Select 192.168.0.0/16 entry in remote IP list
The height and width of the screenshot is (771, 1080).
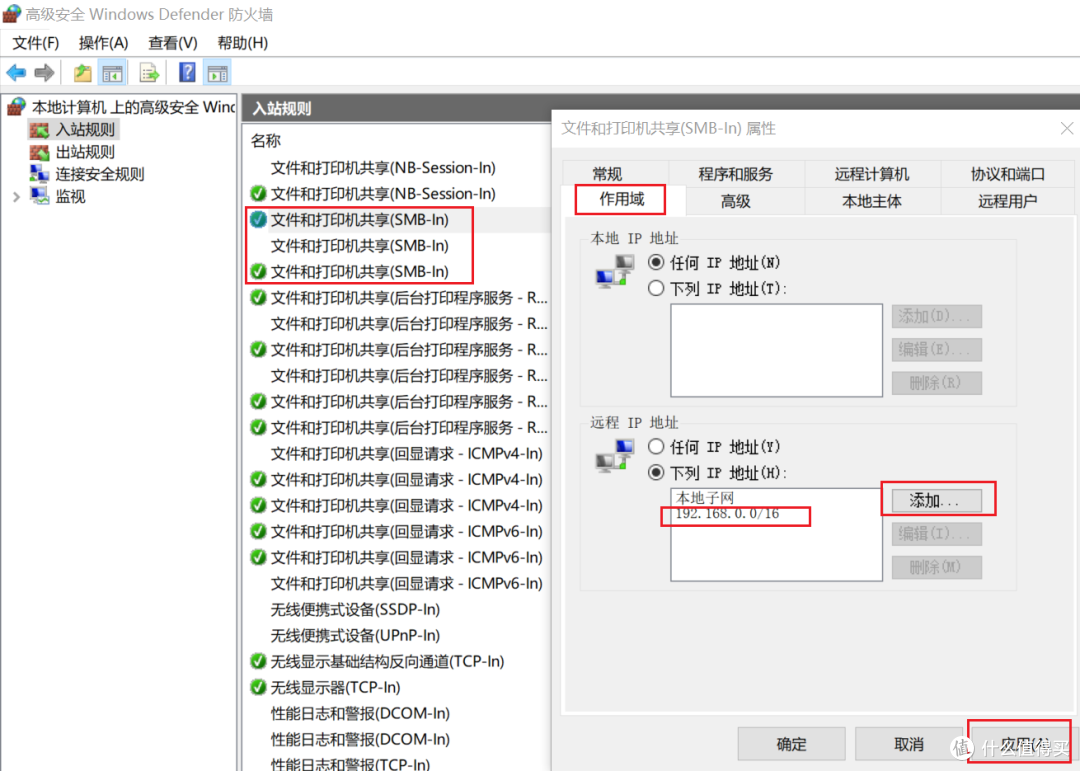tap(727, 513)
